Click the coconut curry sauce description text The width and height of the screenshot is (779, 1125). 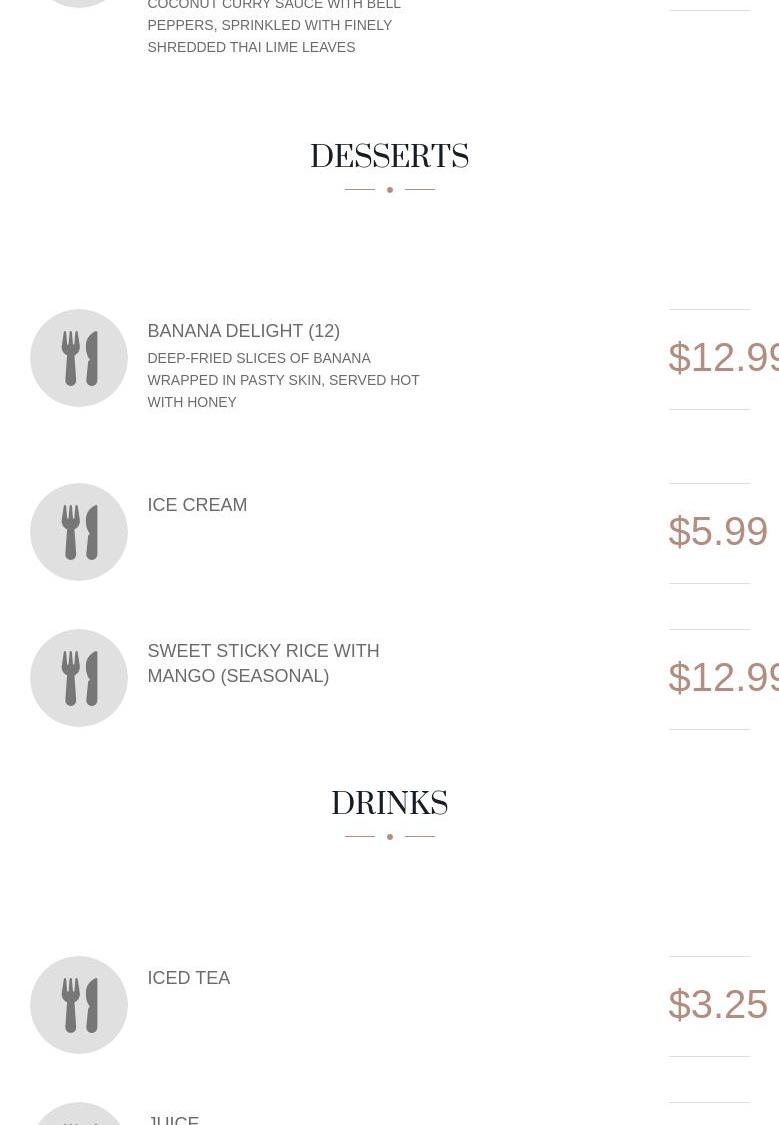(274, 25)
